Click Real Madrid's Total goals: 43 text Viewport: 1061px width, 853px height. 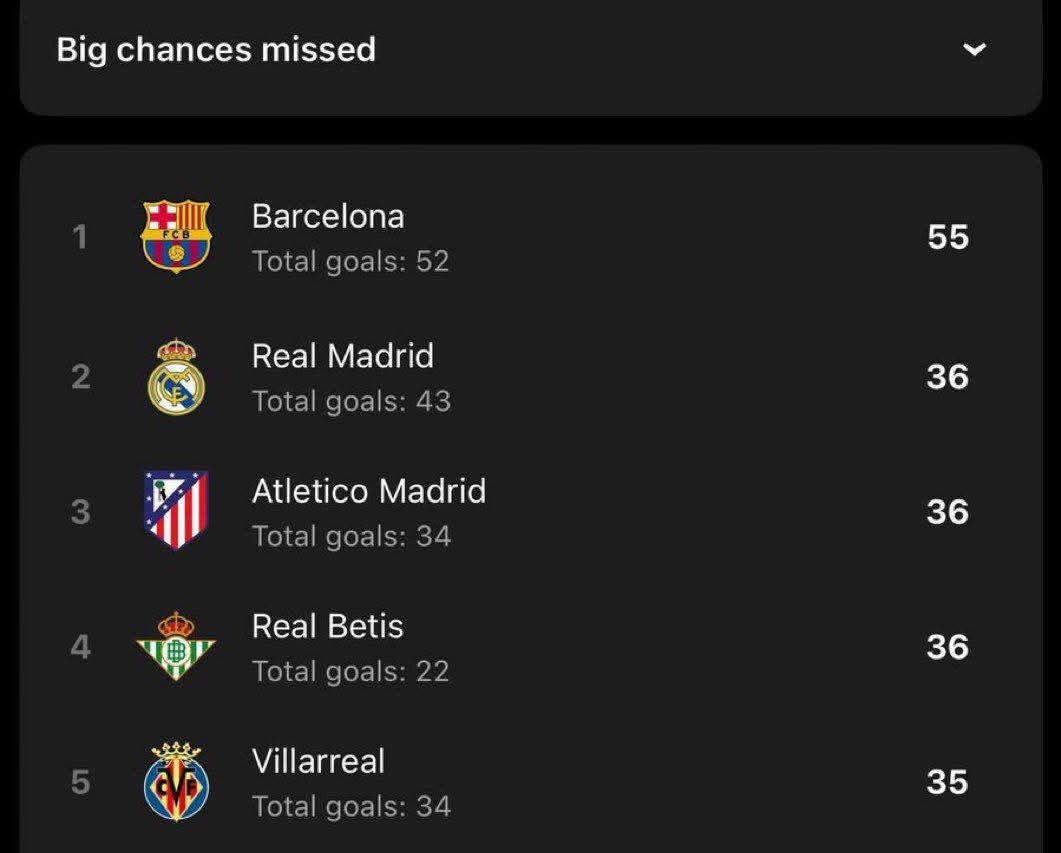[x=351, y=402]
